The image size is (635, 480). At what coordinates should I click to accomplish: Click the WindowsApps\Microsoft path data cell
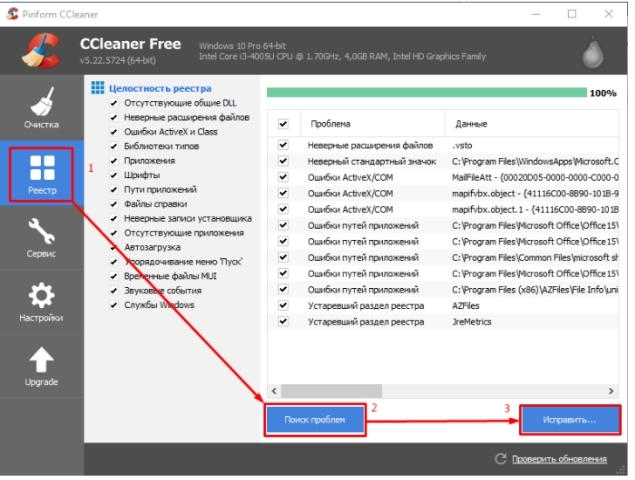535,161
